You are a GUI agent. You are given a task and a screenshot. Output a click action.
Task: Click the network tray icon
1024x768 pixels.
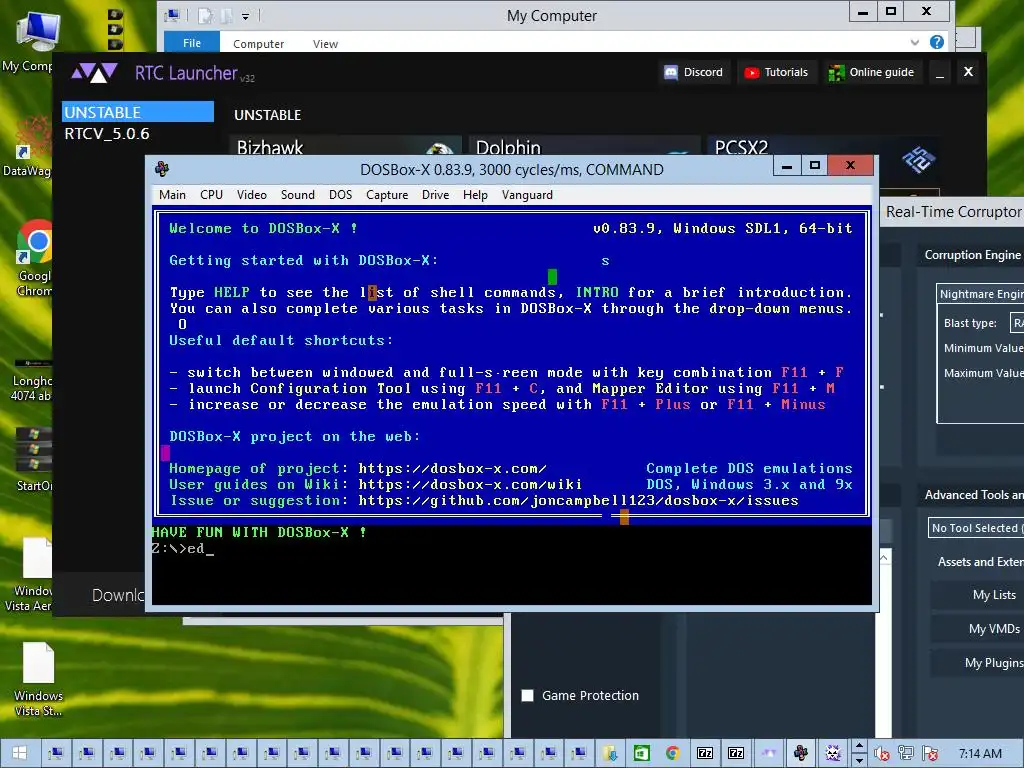pos(906,754)
